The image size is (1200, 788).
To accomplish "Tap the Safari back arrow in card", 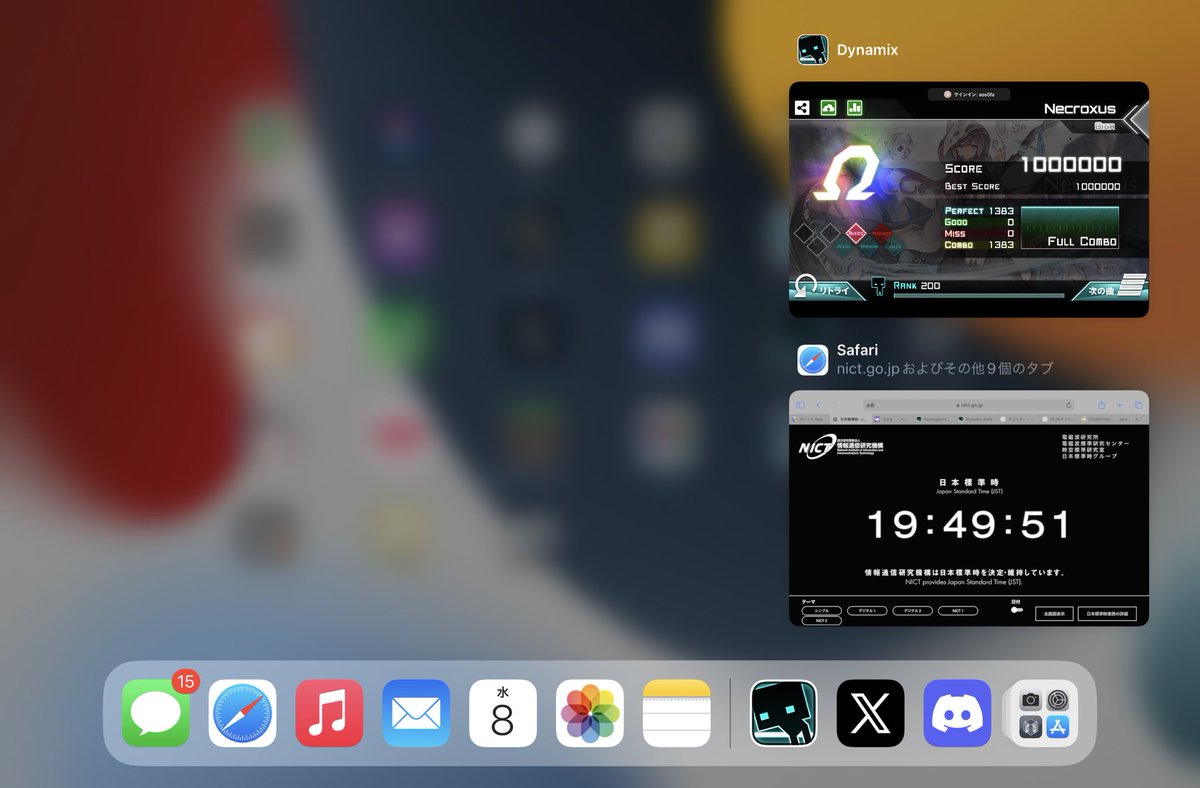I will point(819,404).
